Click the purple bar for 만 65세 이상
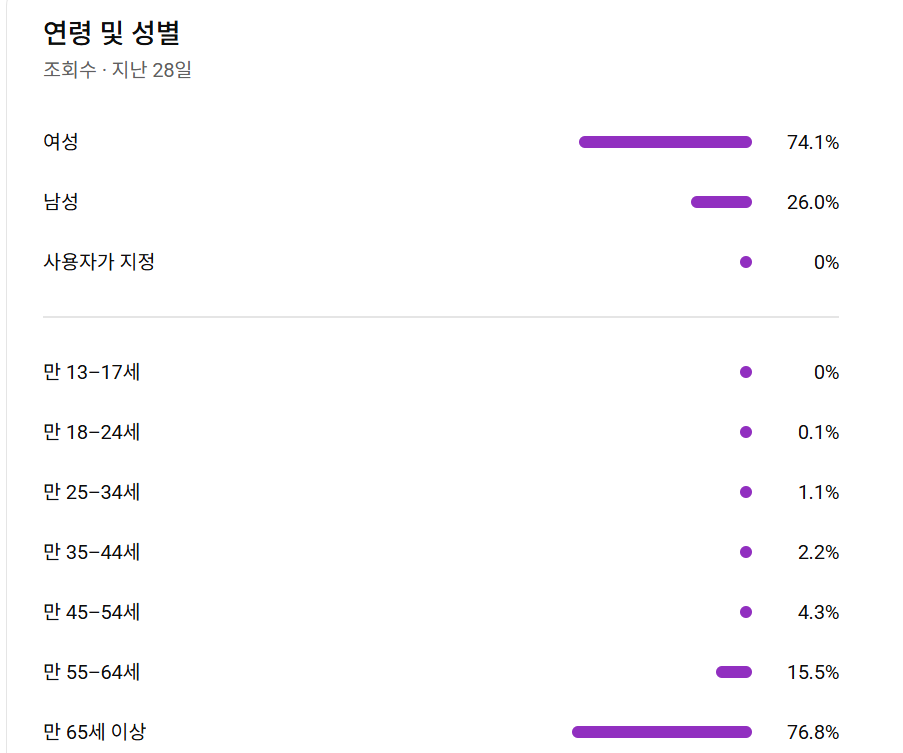 661,732
